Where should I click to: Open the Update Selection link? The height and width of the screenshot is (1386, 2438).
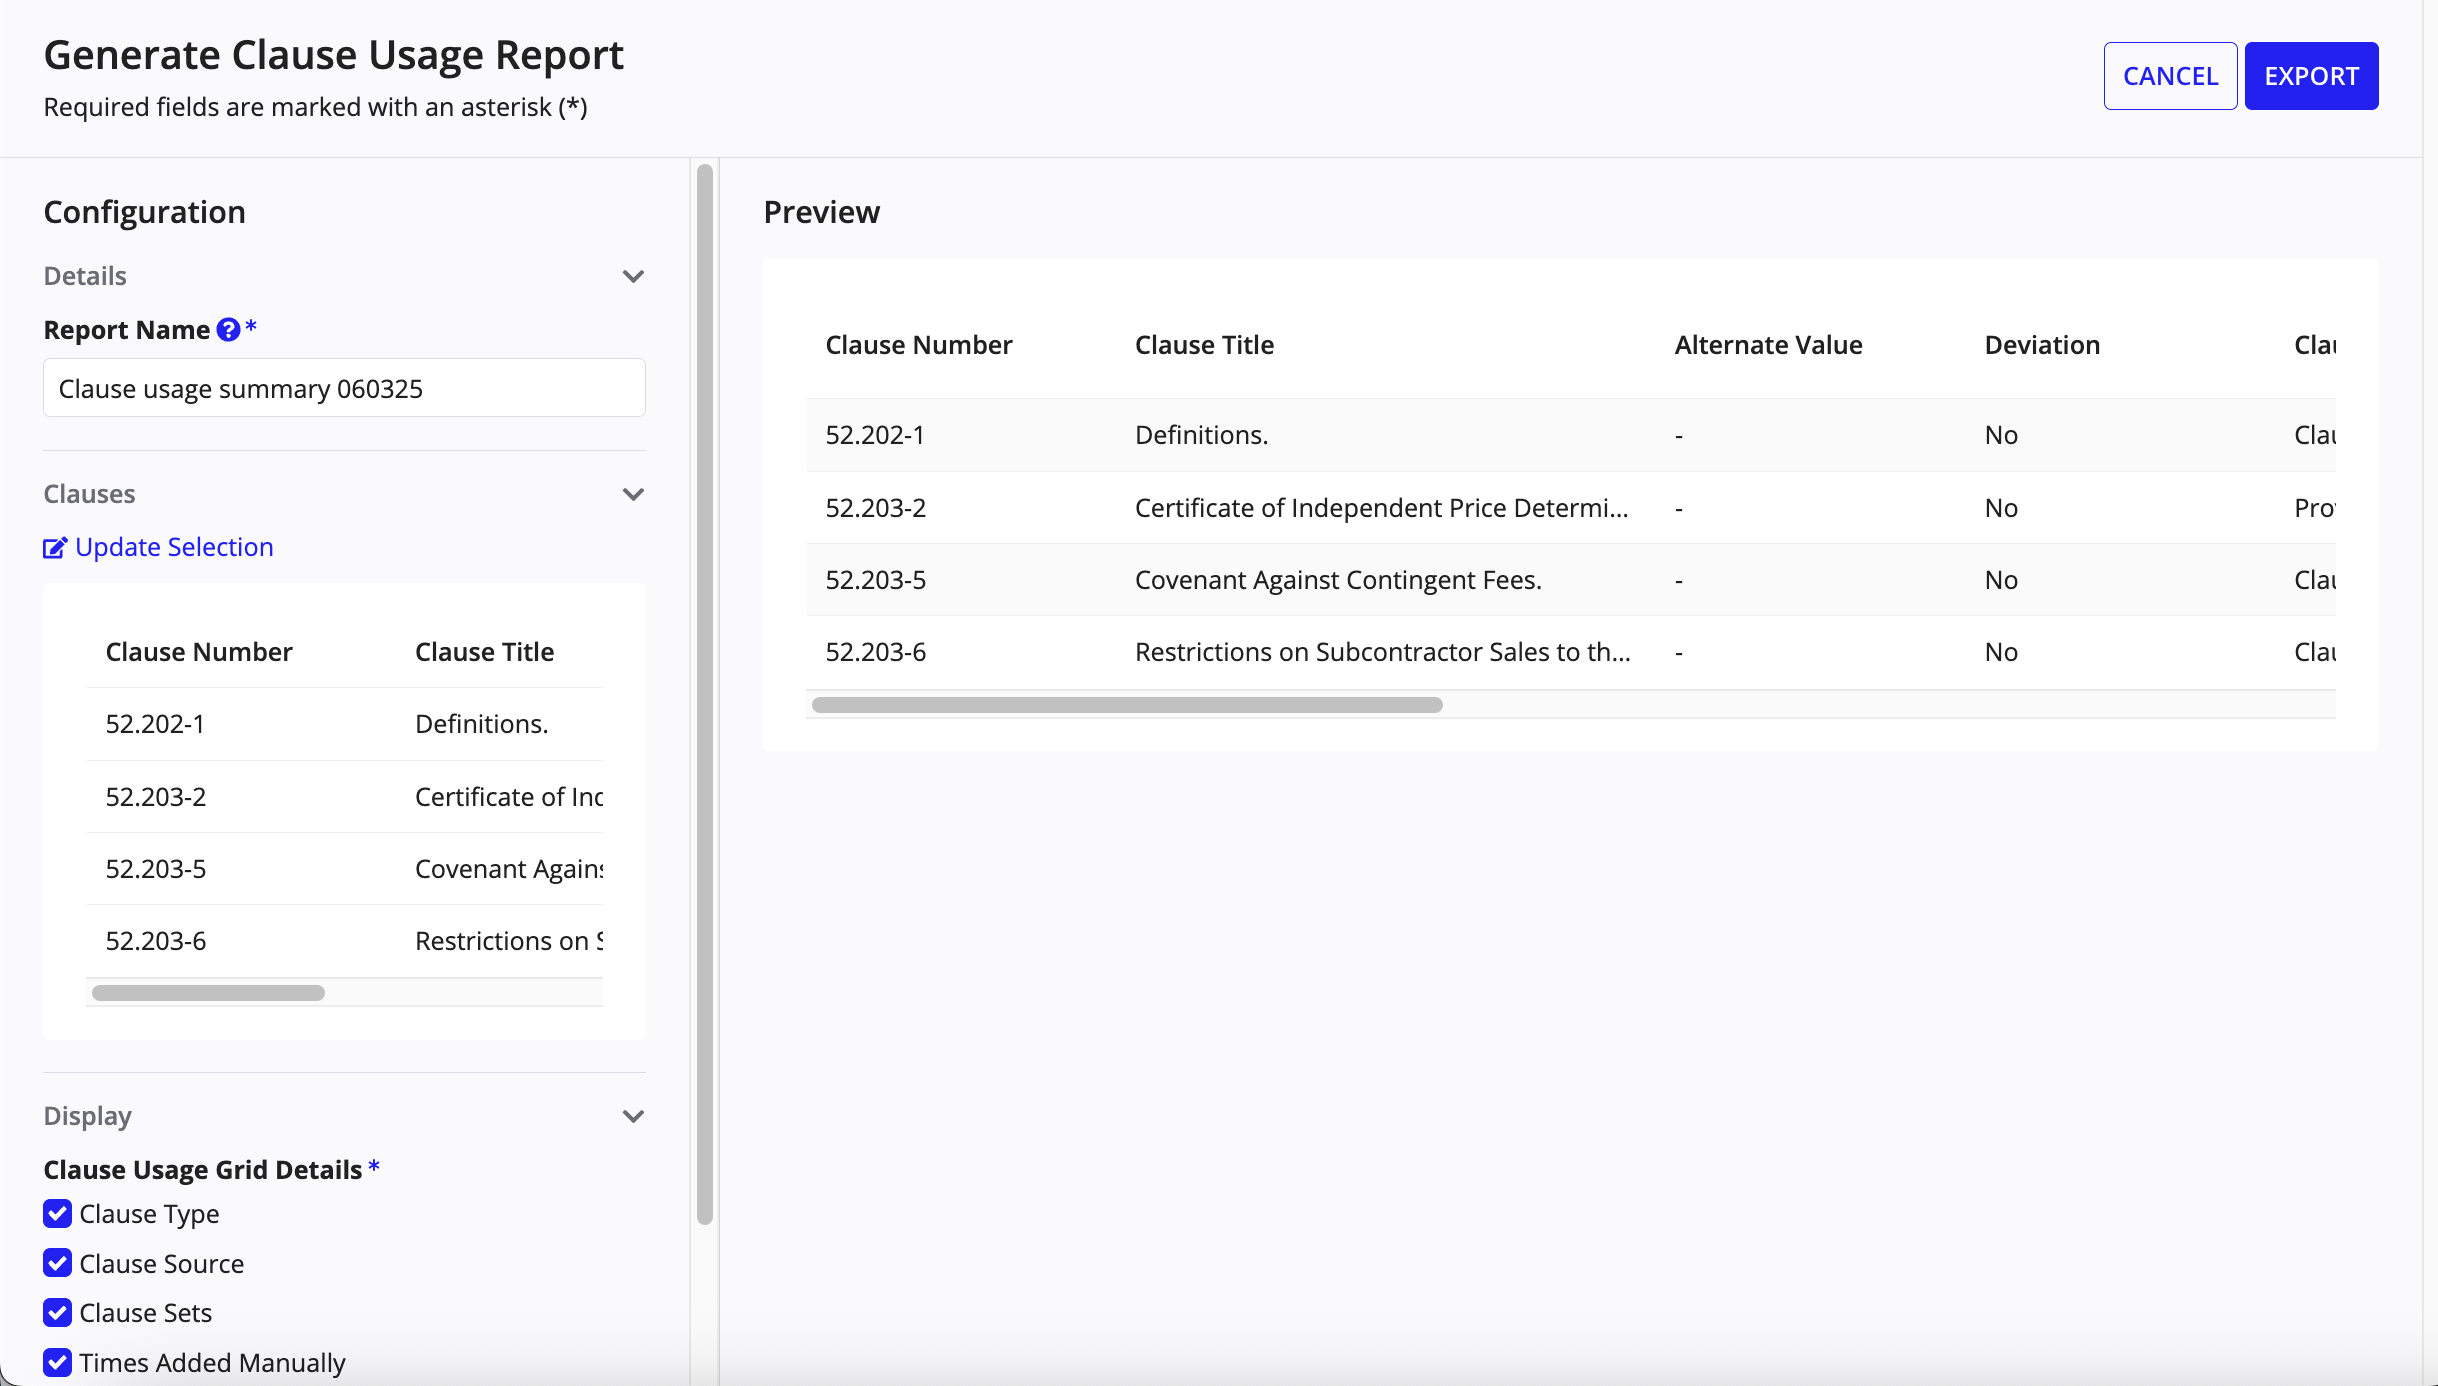[174, 547]
